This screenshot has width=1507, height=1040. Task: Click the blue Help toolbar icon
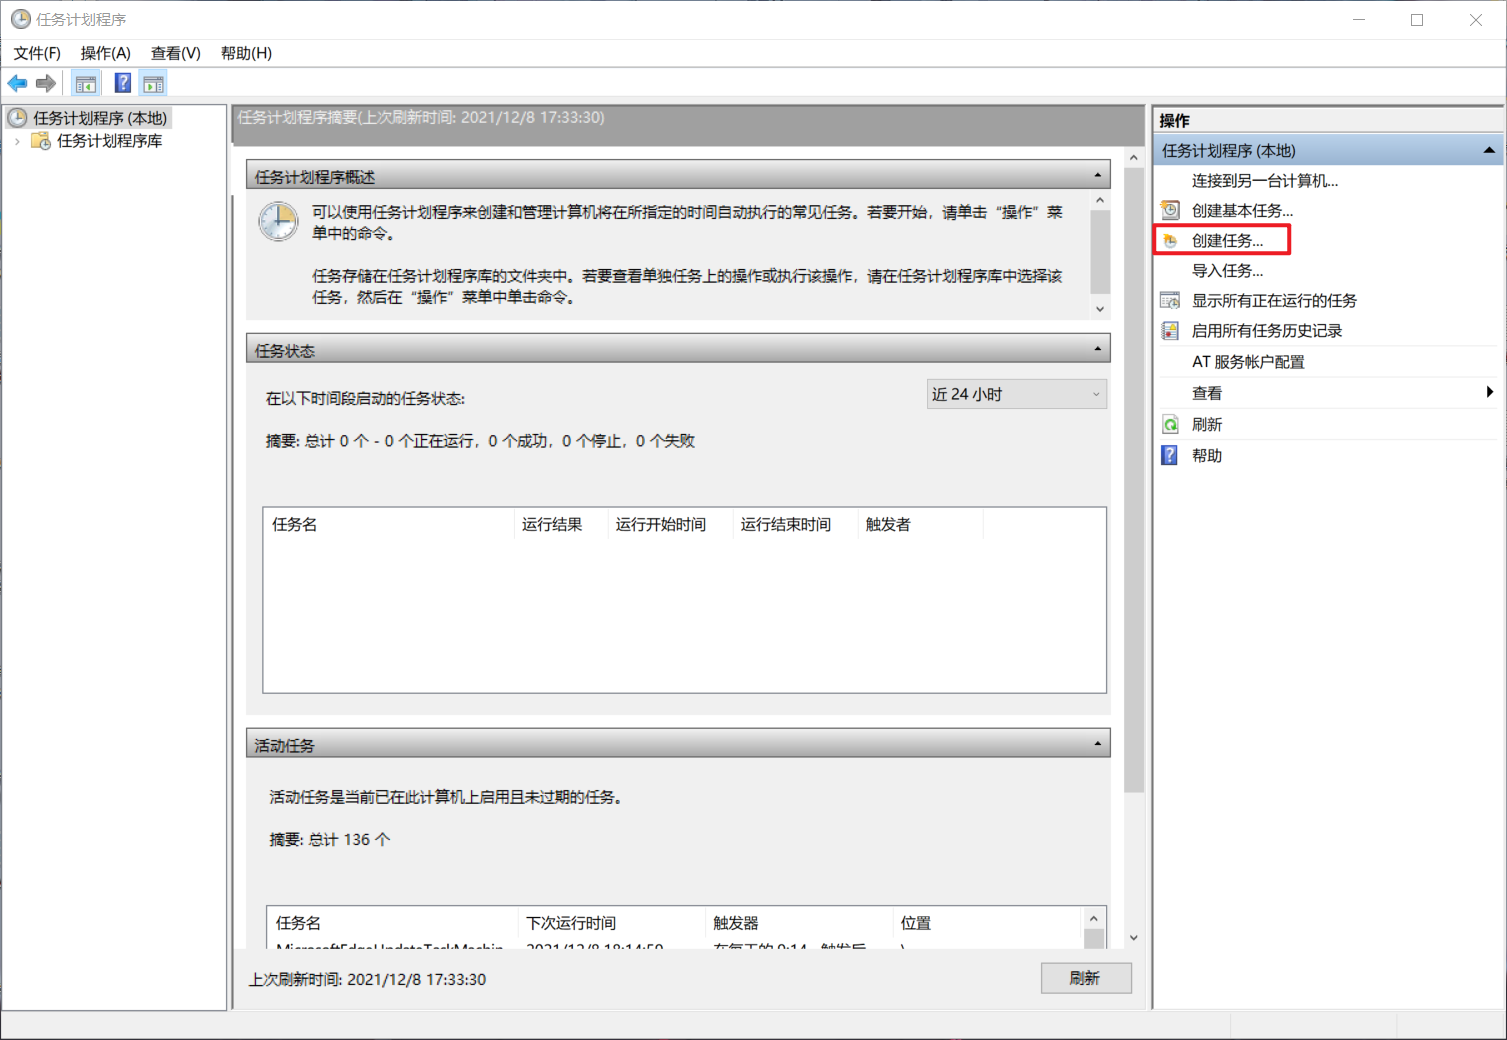pyautogui.click(x=123, y=83)
